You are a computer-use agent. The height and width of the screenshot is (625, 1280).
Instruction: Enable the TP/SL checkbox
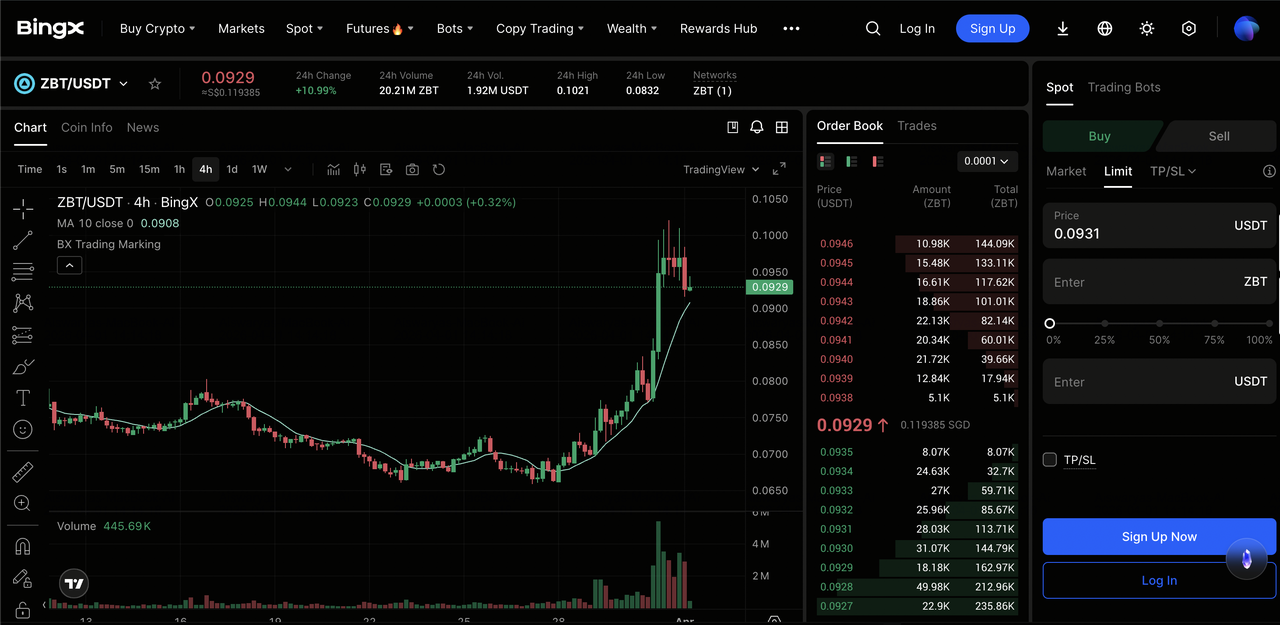(1050, 460)
